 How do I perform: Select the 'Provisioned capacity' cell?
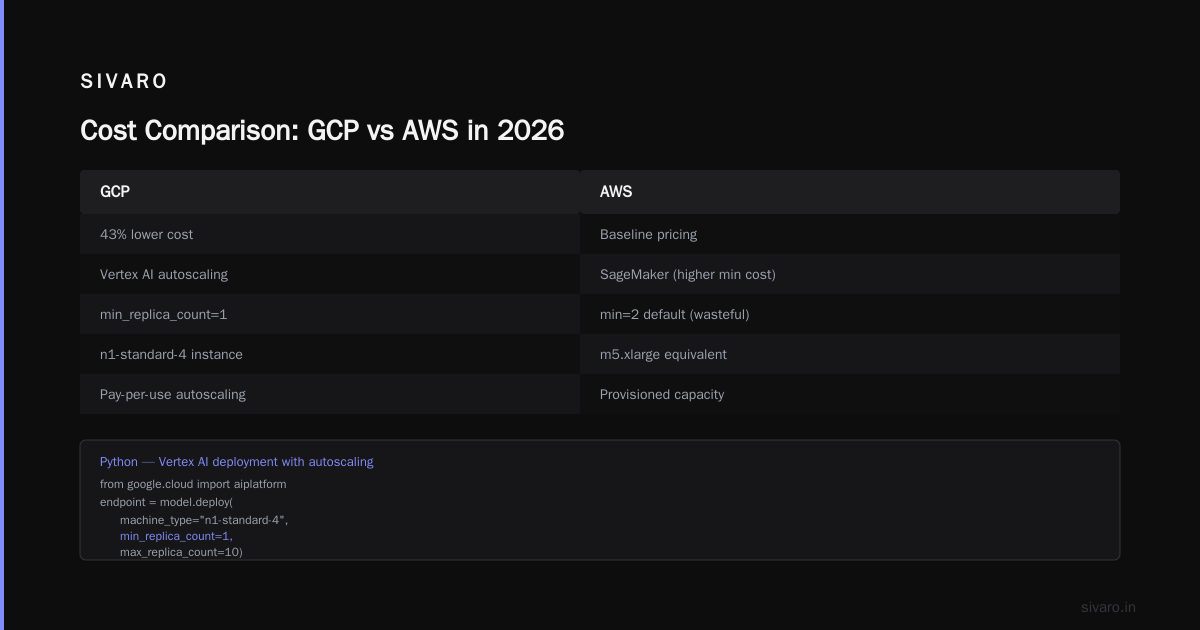(850, 394)
